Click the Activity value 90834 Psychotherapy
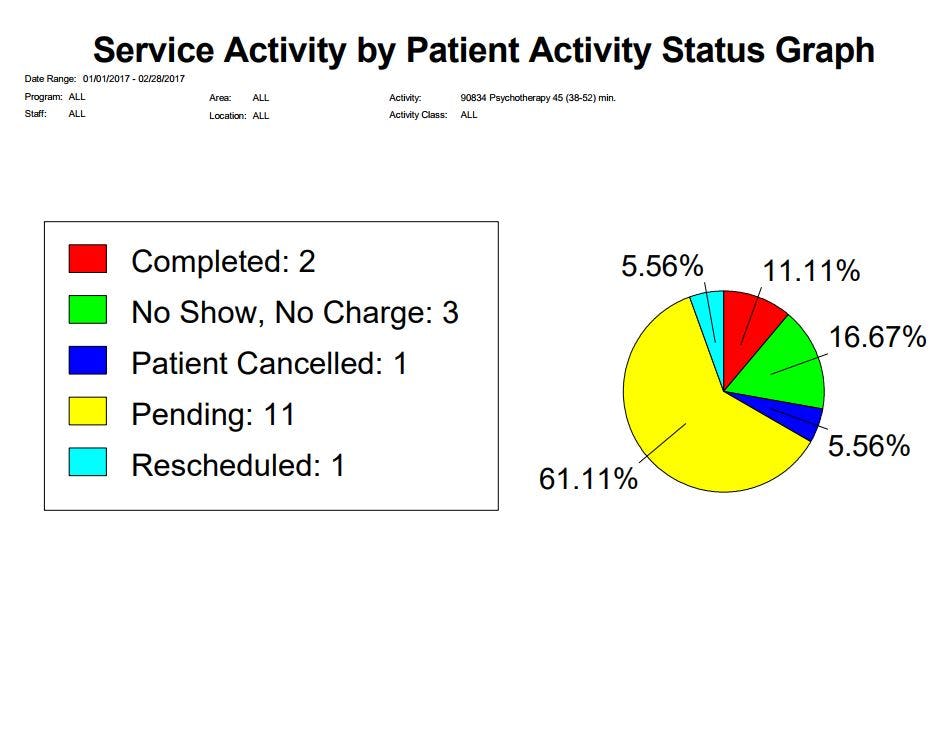The image size is (949, 733). coord(538,98)
